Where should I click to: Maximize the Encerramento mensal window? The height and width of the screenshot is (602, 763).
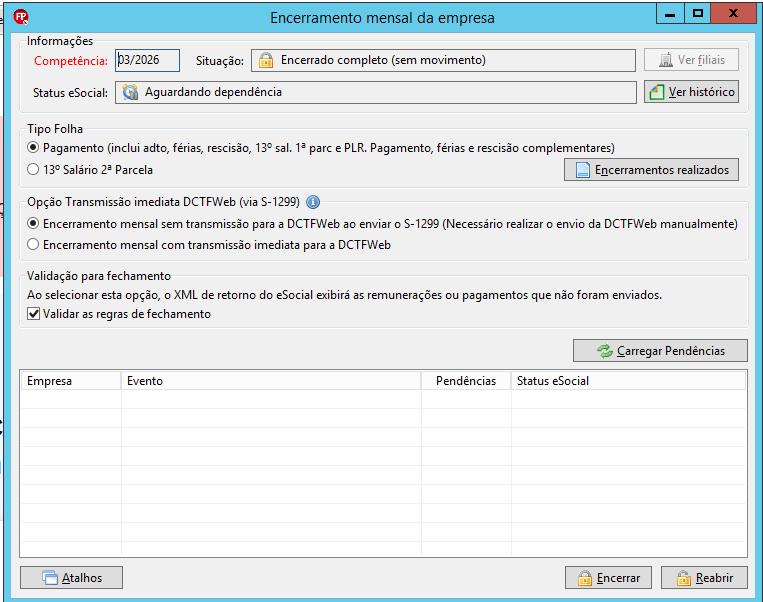(x=698, y=13)
